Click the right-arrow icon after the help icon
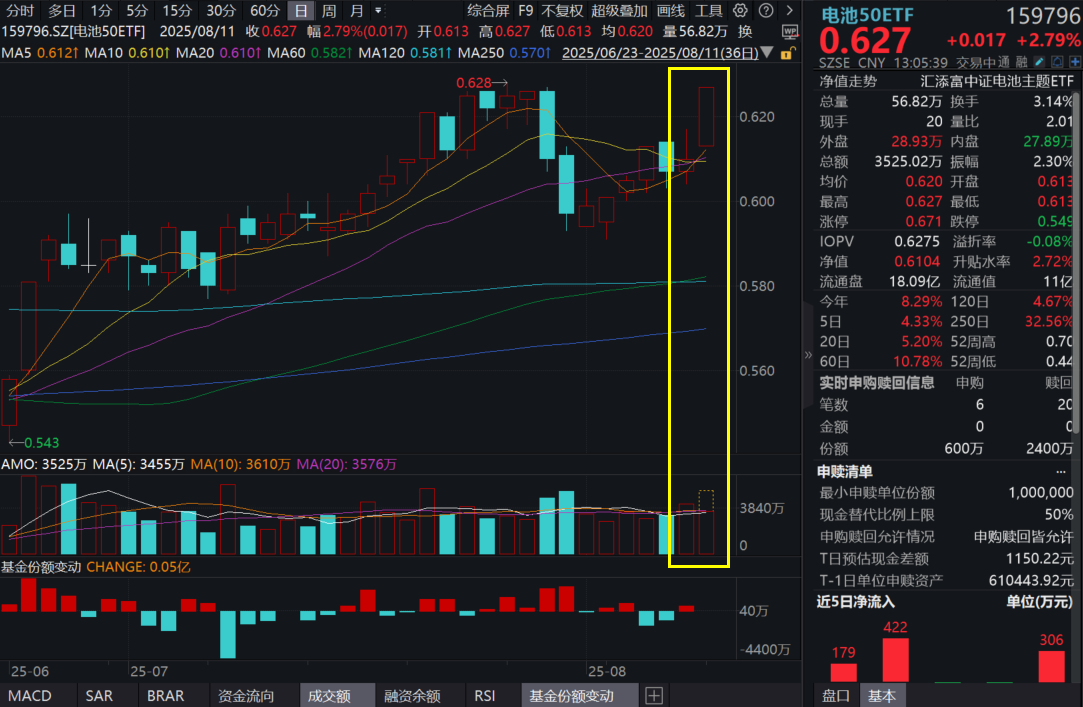This screenshot has width=1083, height=707. click(x=790, y=11)
